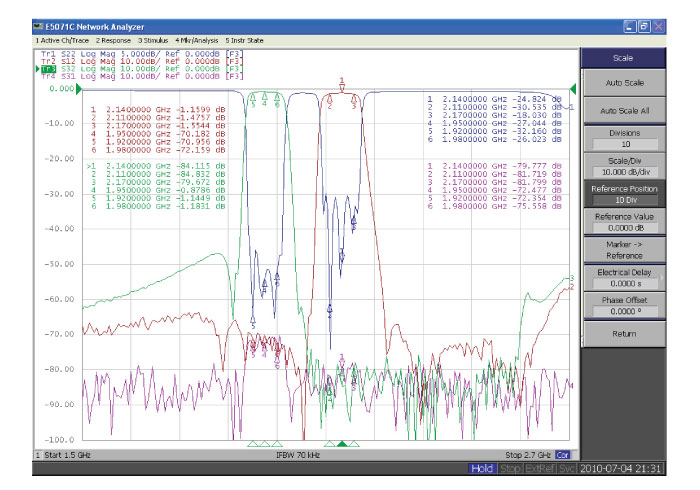This screenshot has height=490, width=700.
Task: Edit Phase Offset value 0.0000 °
Action: point(625,311)
